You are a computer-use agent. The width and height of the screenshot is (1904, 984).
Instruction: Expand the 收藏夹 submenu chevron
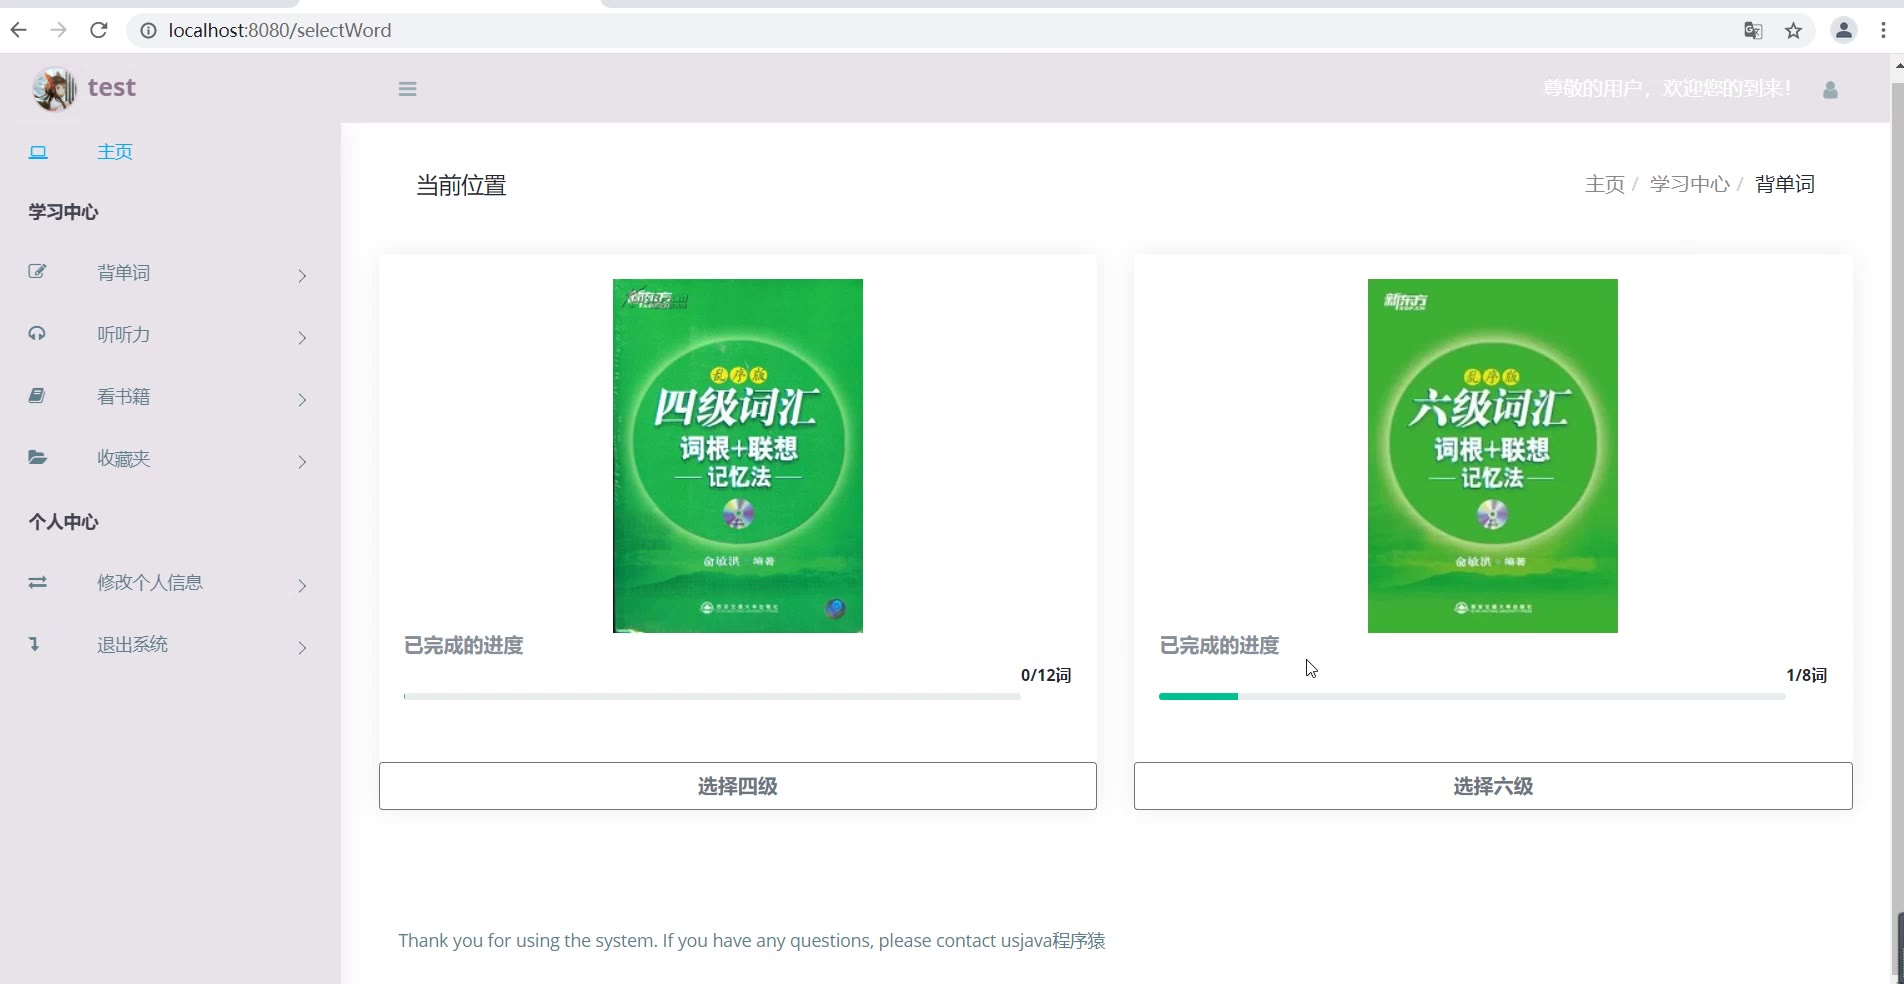click(x=302, y=462)
